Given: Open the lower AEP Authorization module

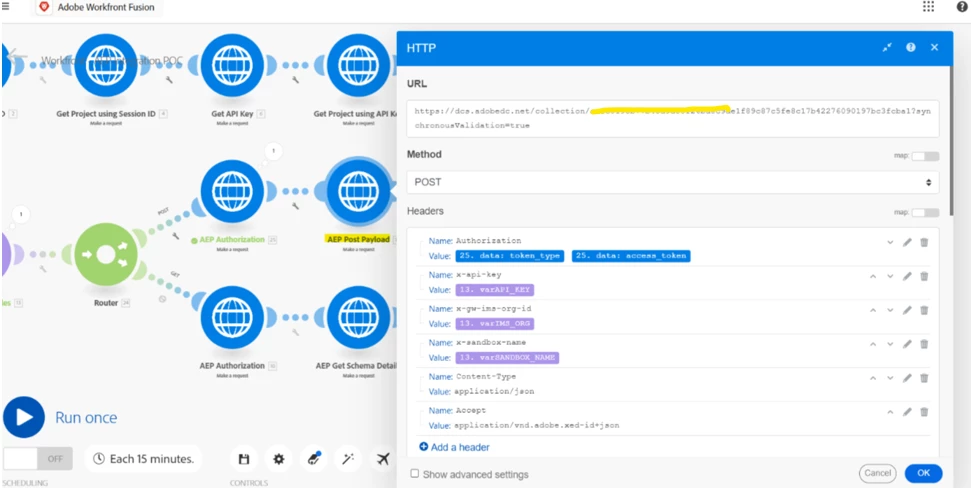Looking at the screenshot, I should [x=233, y=318].
